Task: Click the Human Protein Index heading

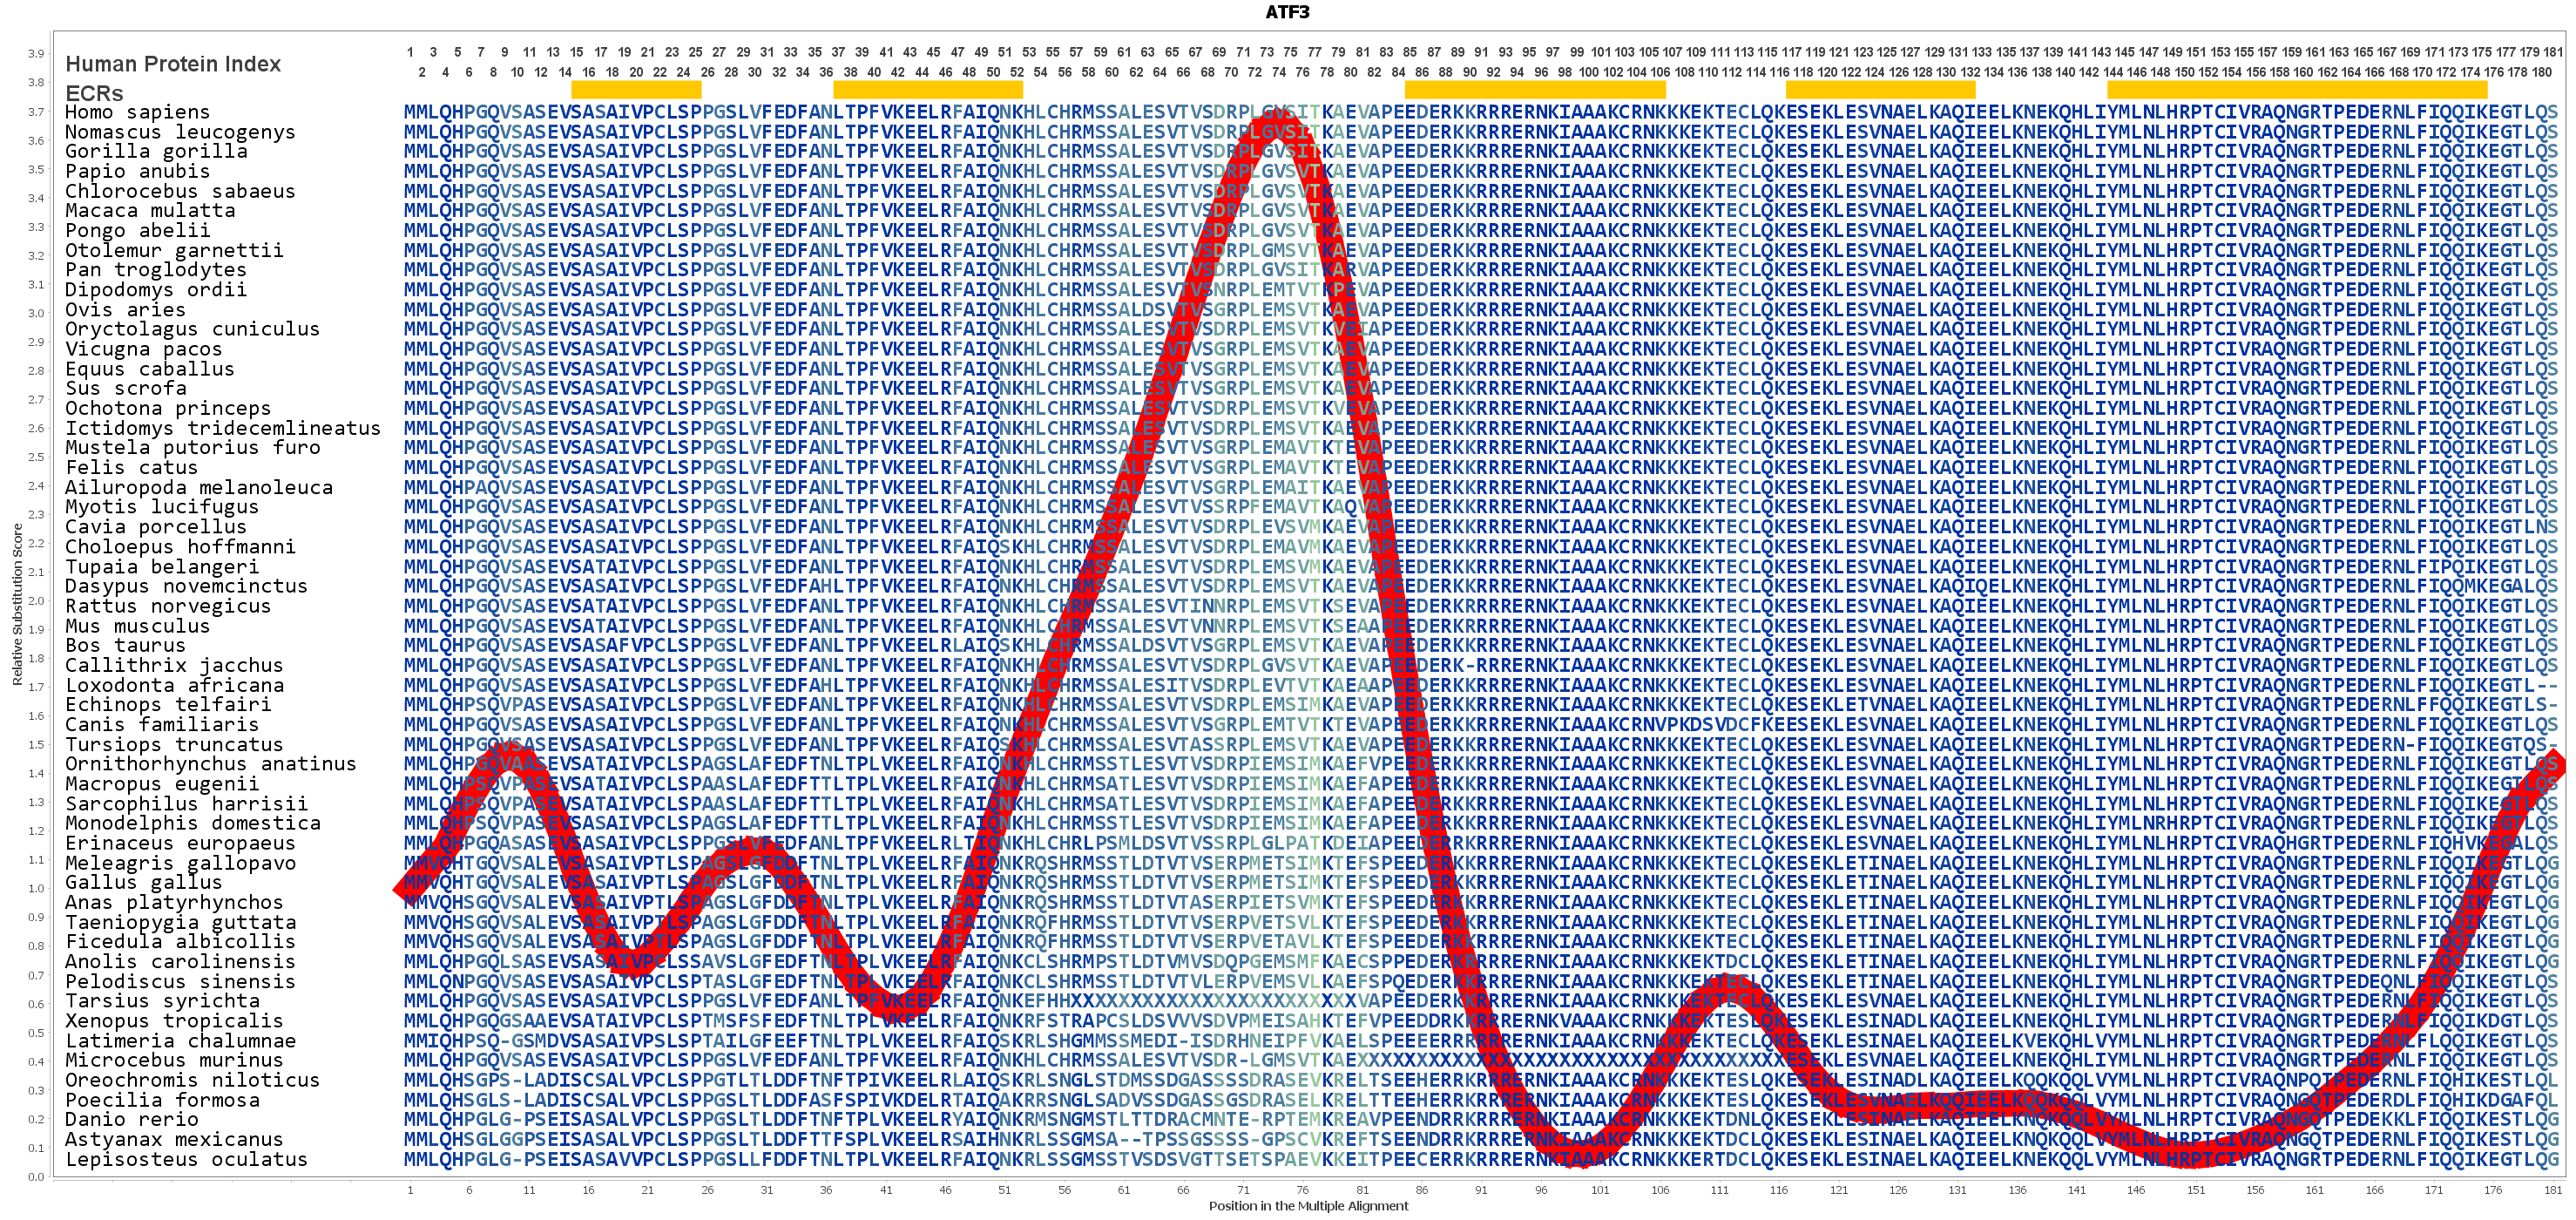Action: coord(173,64)
